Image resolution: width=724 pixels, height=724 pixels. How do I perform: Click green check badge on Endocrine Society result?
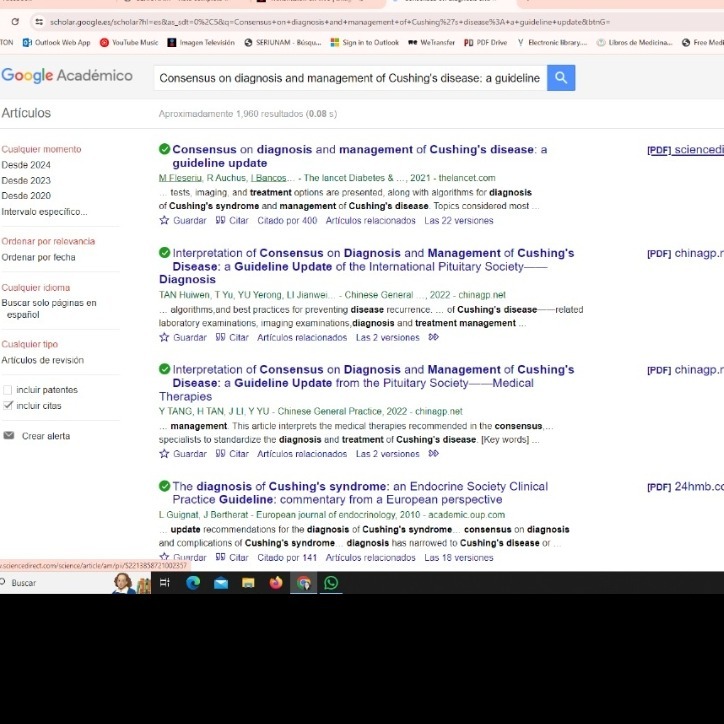pos(164,486)
